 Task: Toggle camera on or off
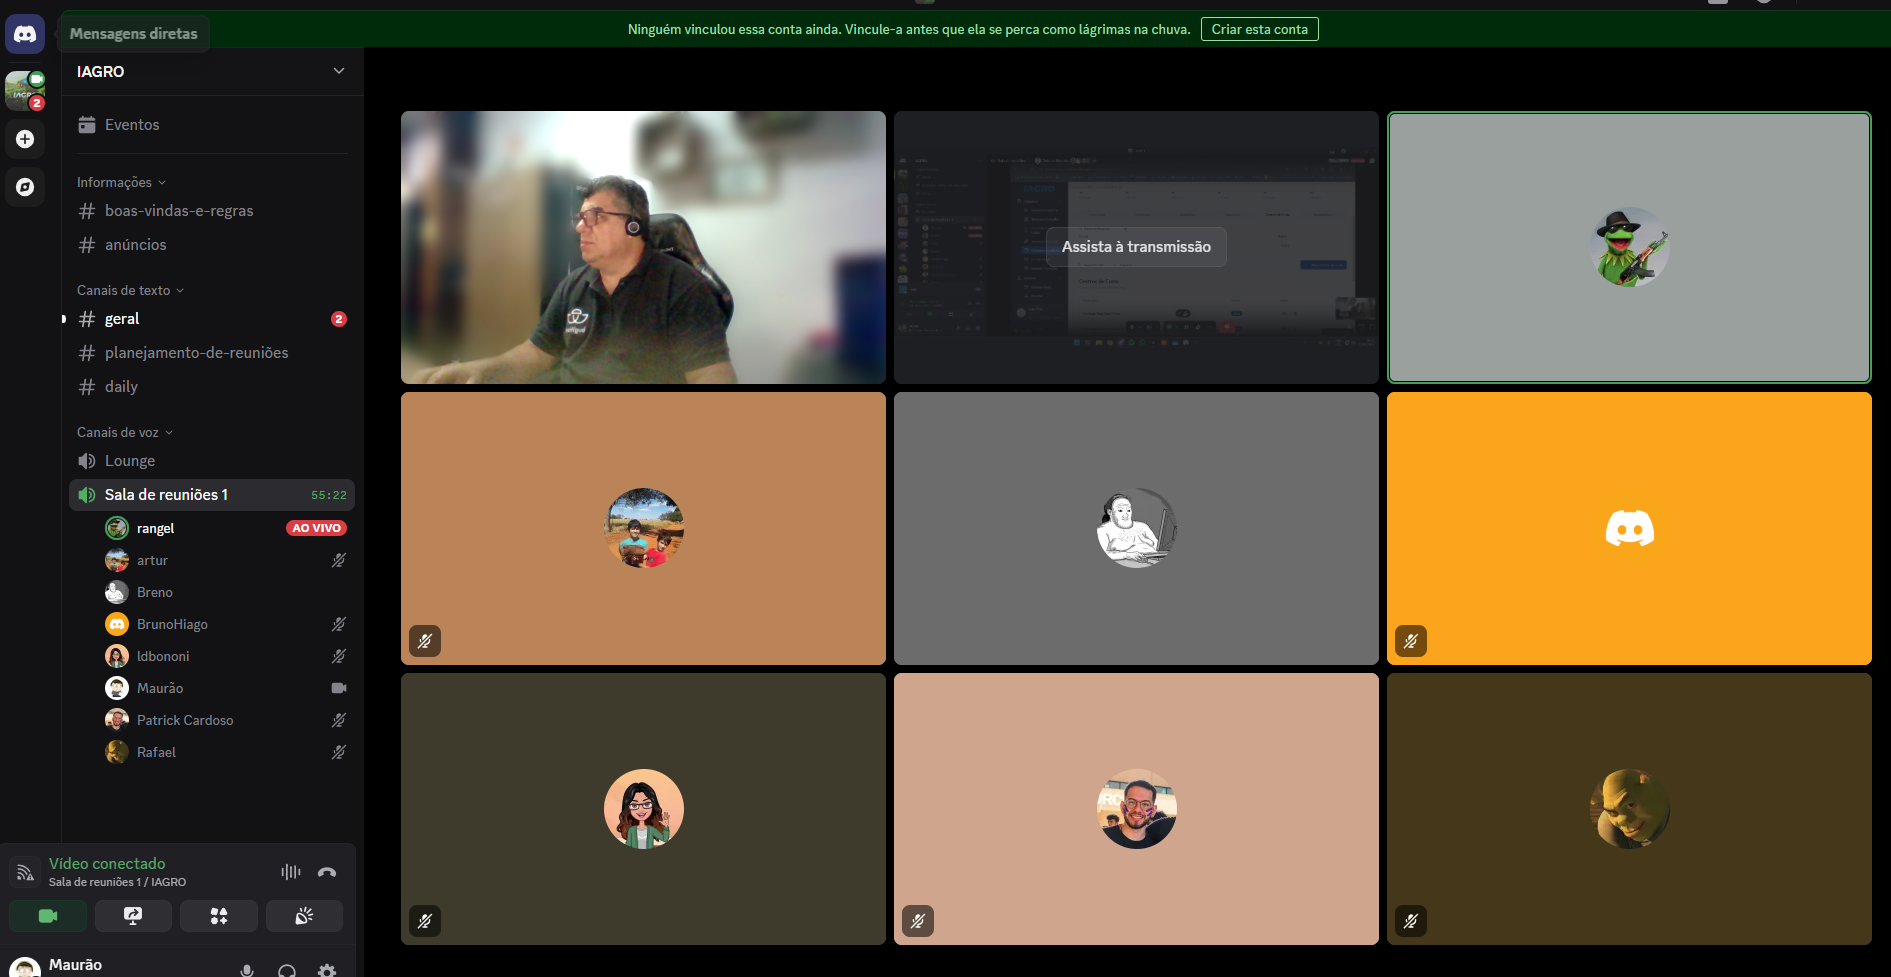coord(48,916)
